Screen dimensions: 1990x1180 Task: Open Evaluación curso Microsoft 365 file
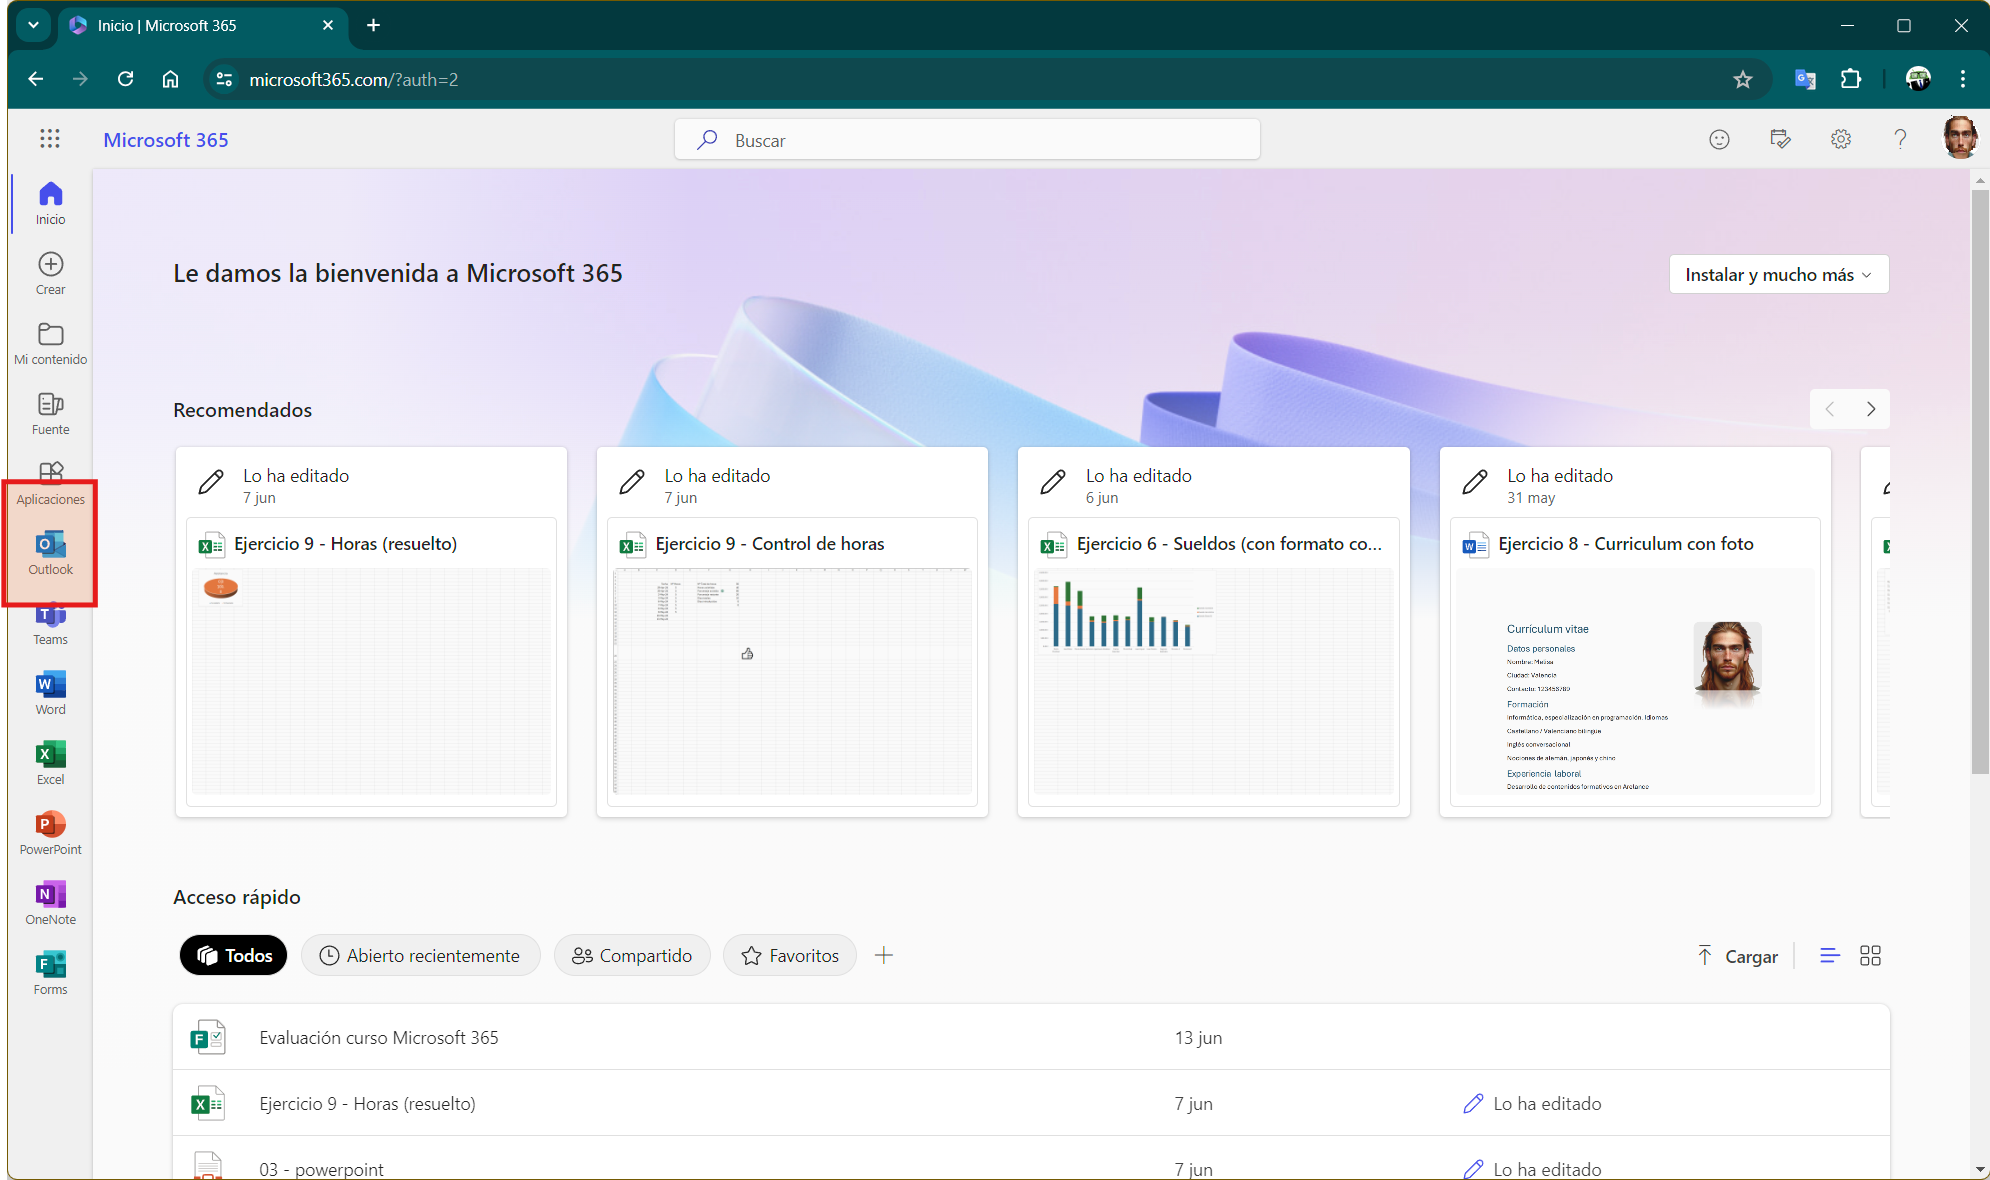1031,1037
